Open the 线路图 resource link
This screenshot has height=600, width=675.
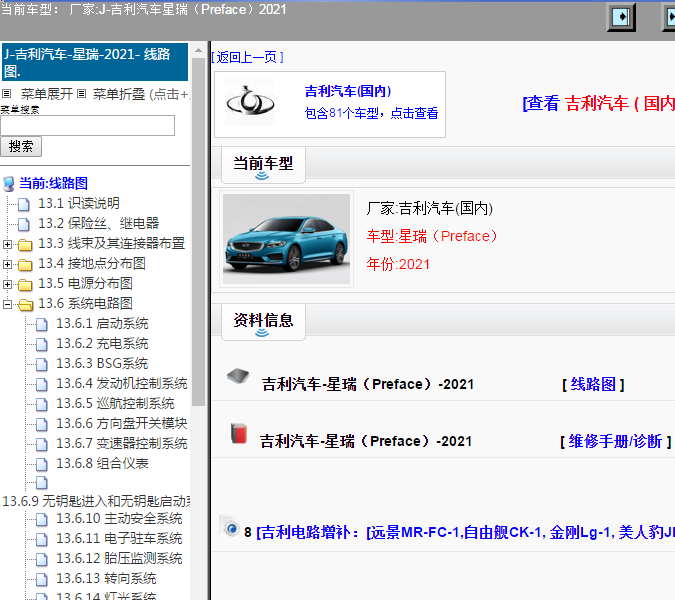click(x=593, y=384)
